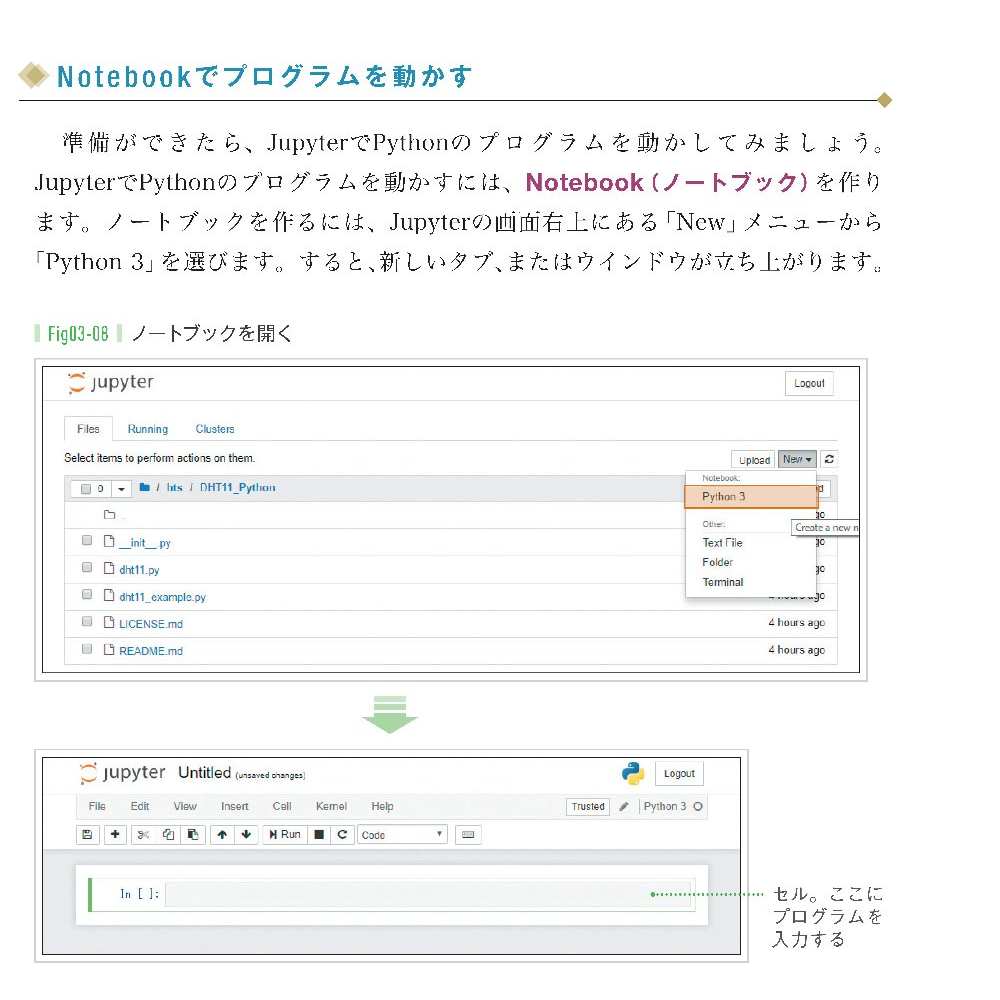Choose Folder from the New menu

pyautogui.click(x=717, y=562)
